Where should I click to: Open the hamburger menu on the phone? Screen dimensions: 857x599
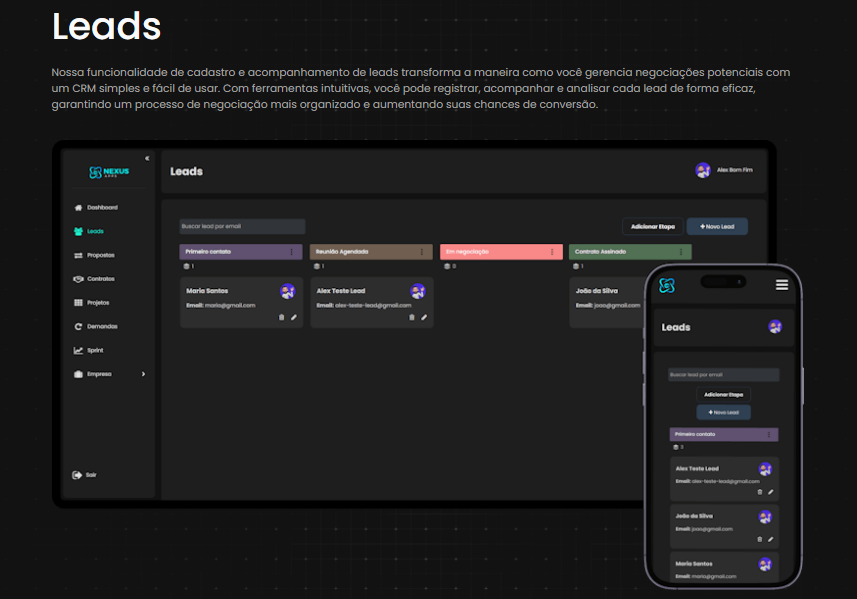pyautogui.click(x=782, y=285)
